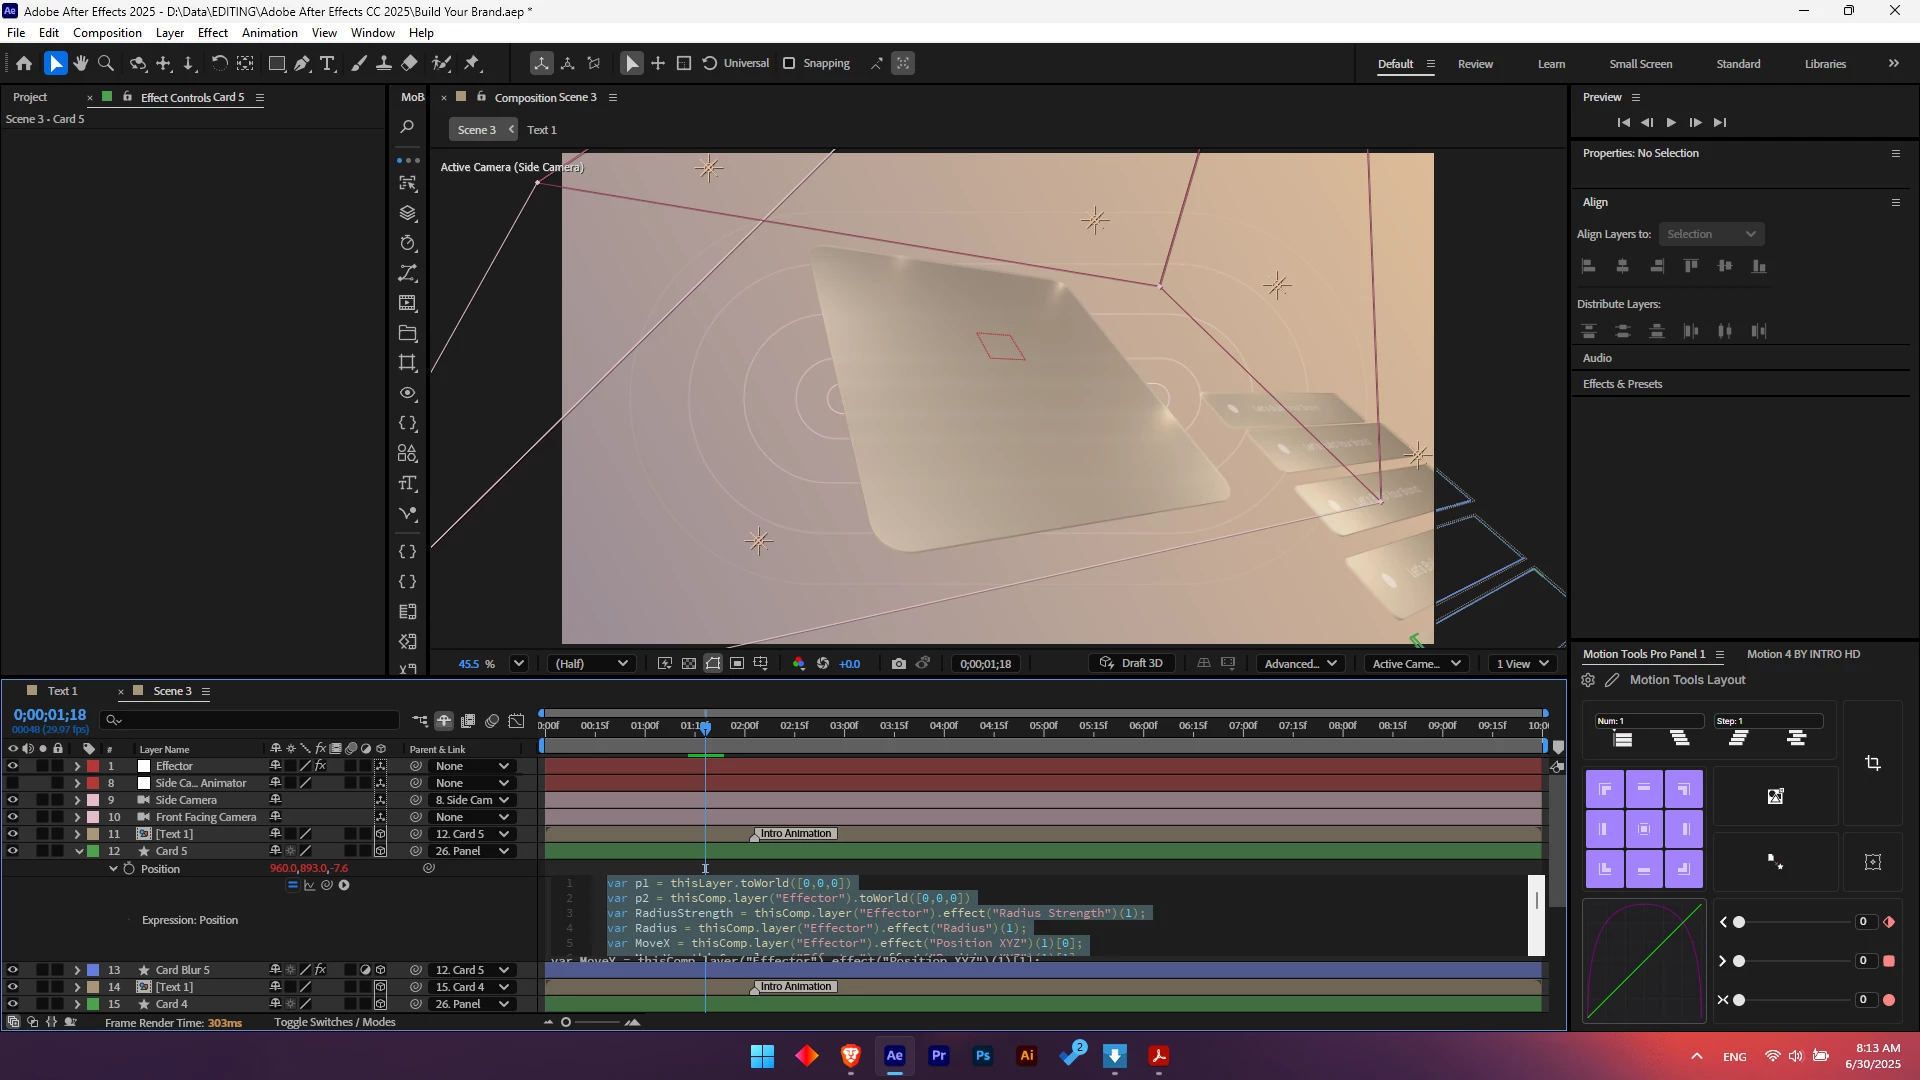This screenshot has width=1920, height=1080.
Task: Select the Pen tool
Action: pyautogui.click(x=302, y=63)
